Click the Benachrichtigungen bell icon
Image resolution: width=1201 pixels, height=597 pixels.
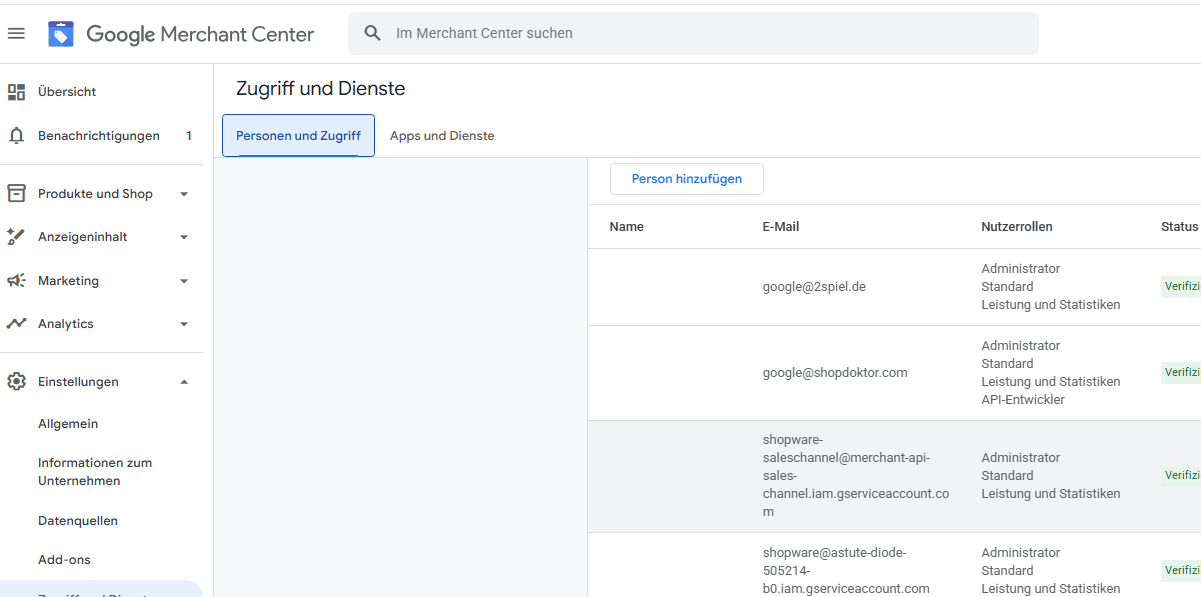pos(16,135)
